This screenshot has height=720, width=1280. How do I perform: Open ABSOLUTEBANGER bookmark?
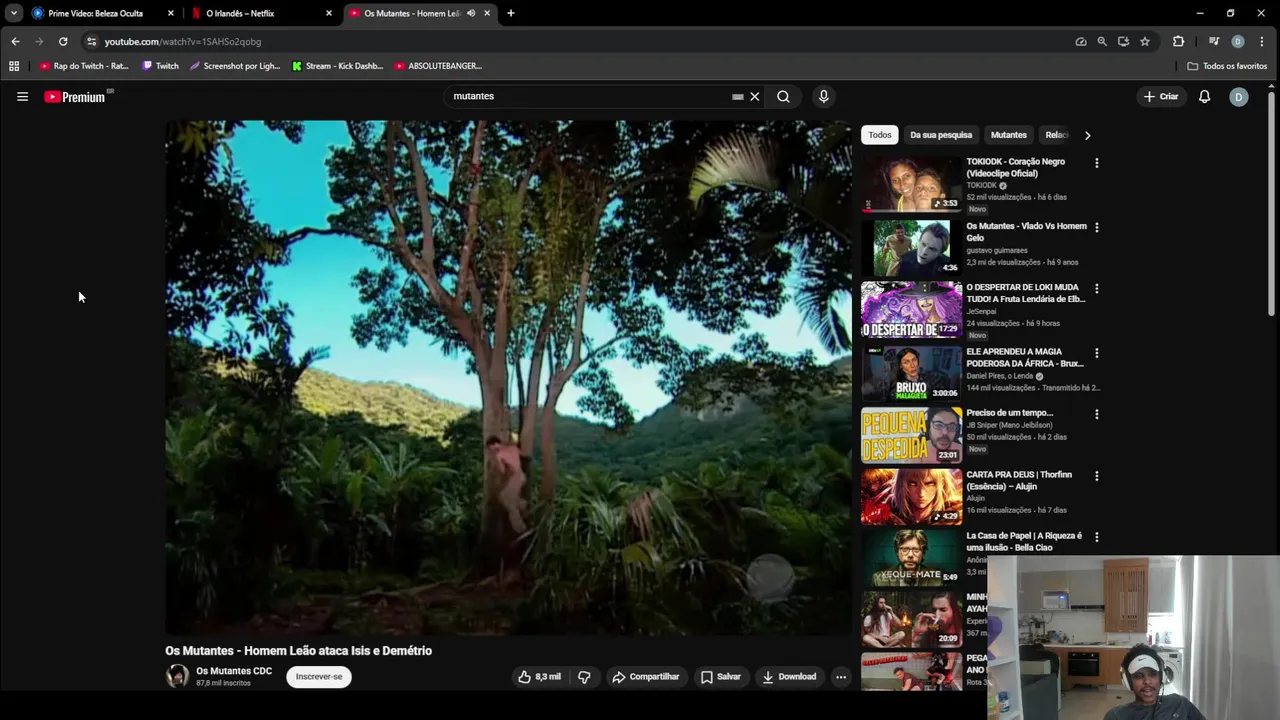[x=439, y=66]
